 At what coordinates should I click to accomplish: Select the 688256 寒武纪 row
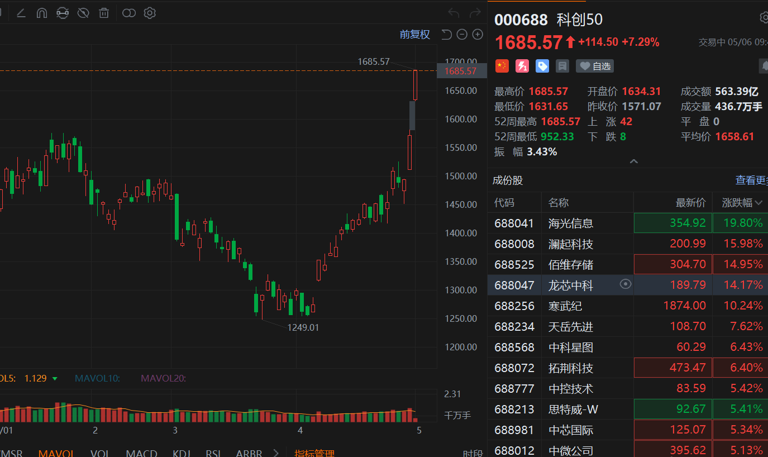click(x=628, y=306)
